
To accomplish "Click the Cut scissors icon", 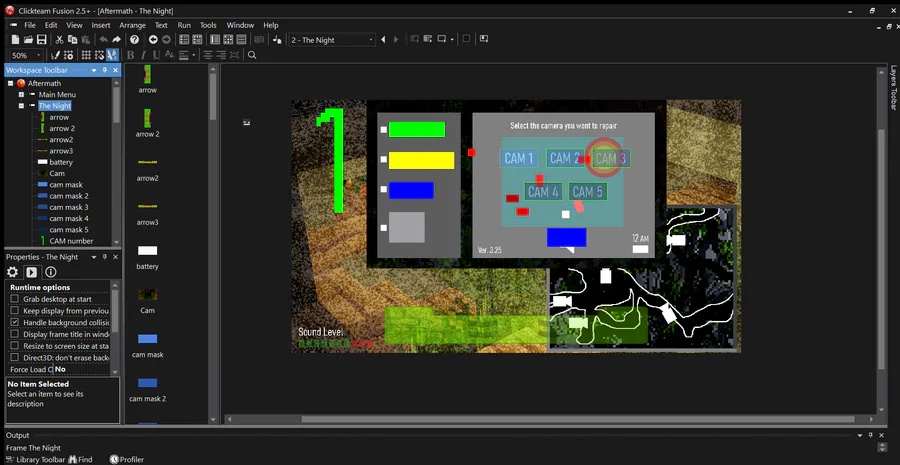I will [59, 40].
